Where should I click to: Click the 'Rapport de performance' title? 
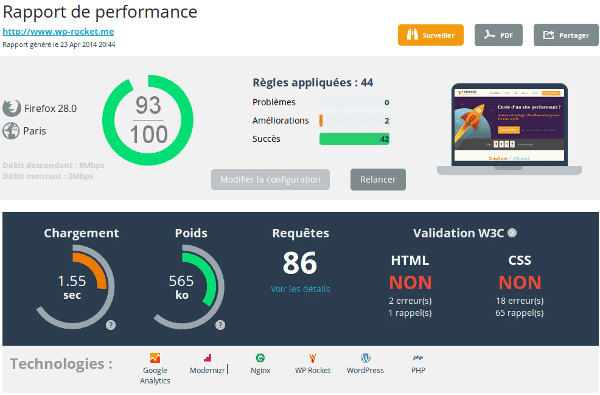100,12
